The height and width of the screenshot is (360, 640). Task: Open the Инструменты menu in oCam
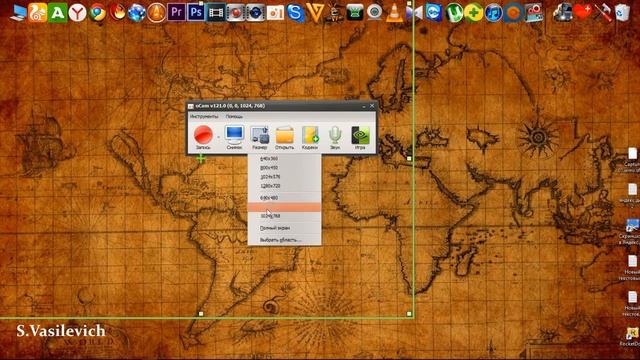click(204, 116)
